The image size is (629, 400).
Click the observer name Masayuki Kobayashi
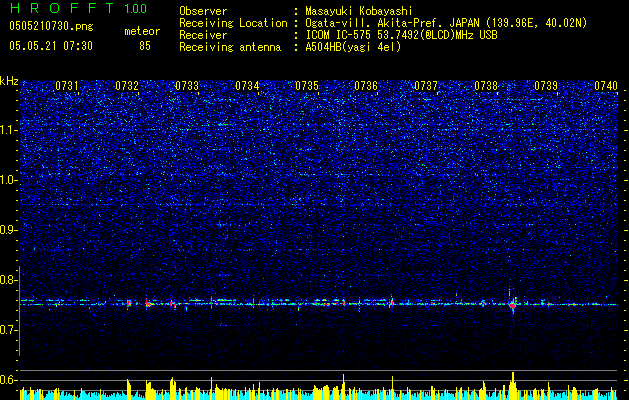(x=359, y=11)
